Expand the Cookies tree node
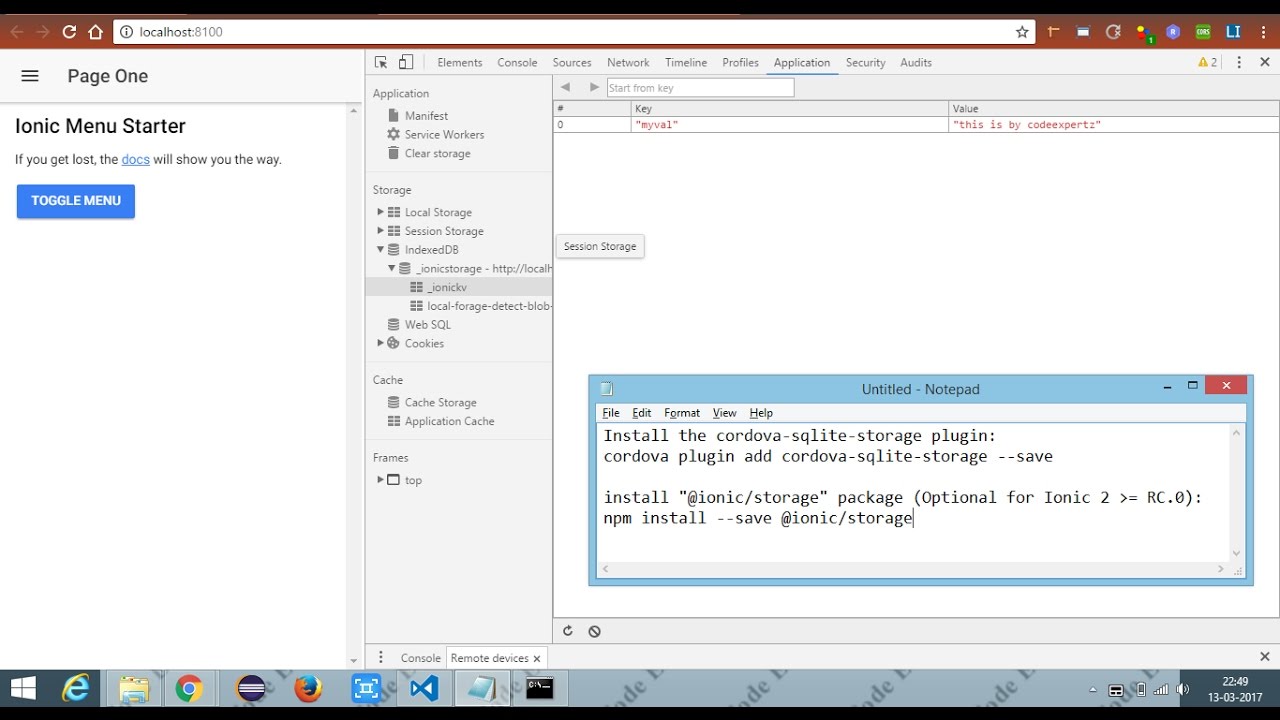Image resolution: width=1280 pixels, height=720 pixels. [380, 343]
